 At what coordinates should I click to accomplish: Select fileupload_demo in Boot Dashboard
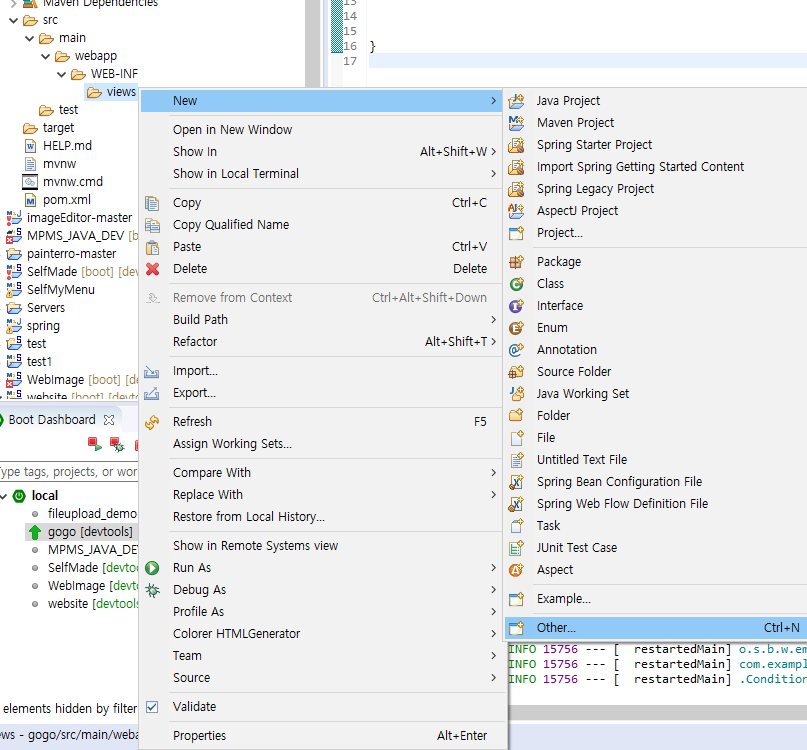[x=92, y=514]
